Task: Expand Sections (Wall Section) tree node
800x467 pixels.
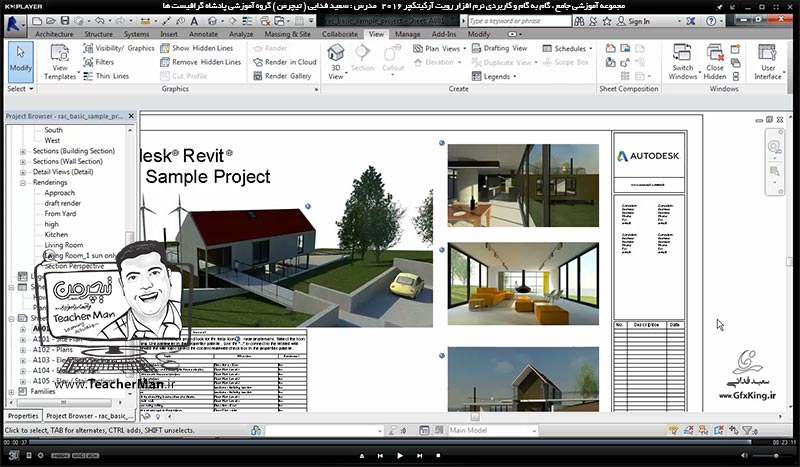Action: 22,161
